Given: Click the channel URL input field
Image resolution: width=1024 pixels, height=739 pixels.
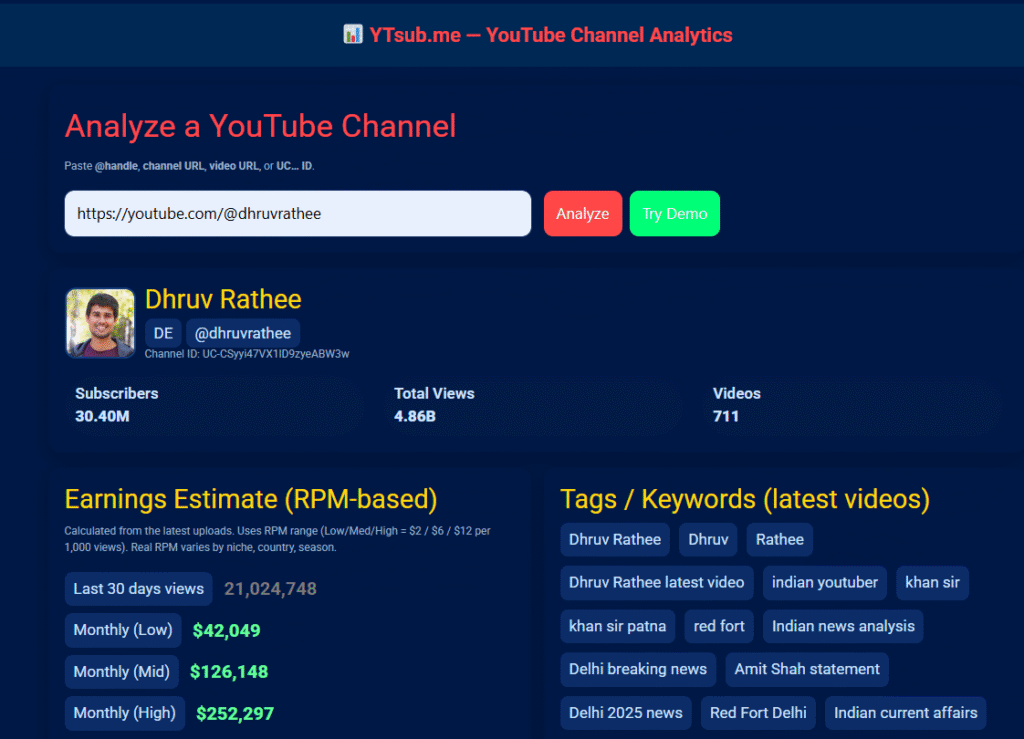Looking at the screenshot, I should (x=297, y=213).
